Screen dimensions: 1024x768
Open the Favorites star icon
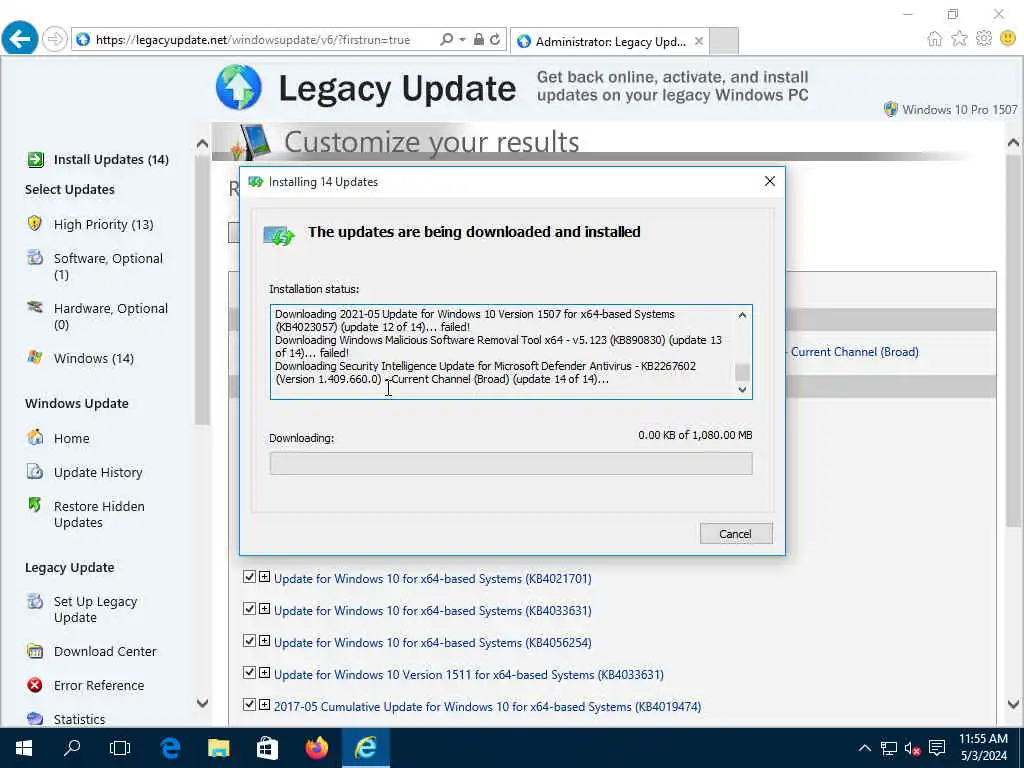tap(959, 39)
